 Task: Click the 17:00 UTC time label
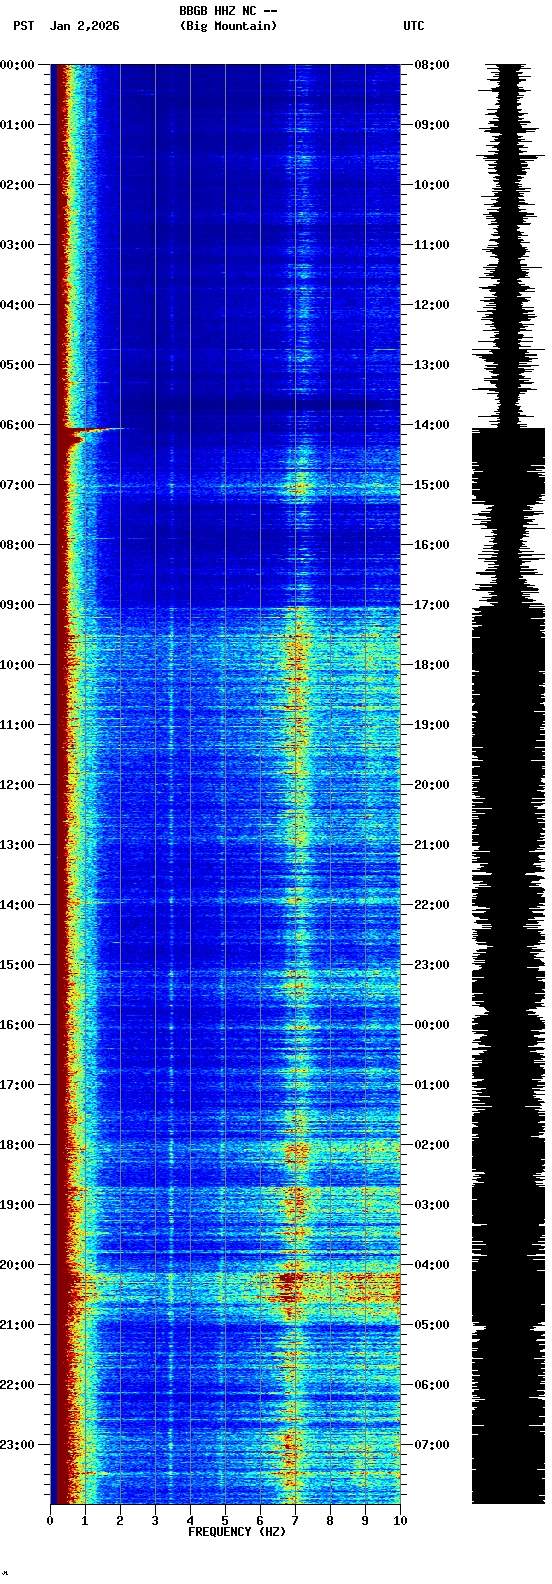pyautogui.click(x=432, y=605)
